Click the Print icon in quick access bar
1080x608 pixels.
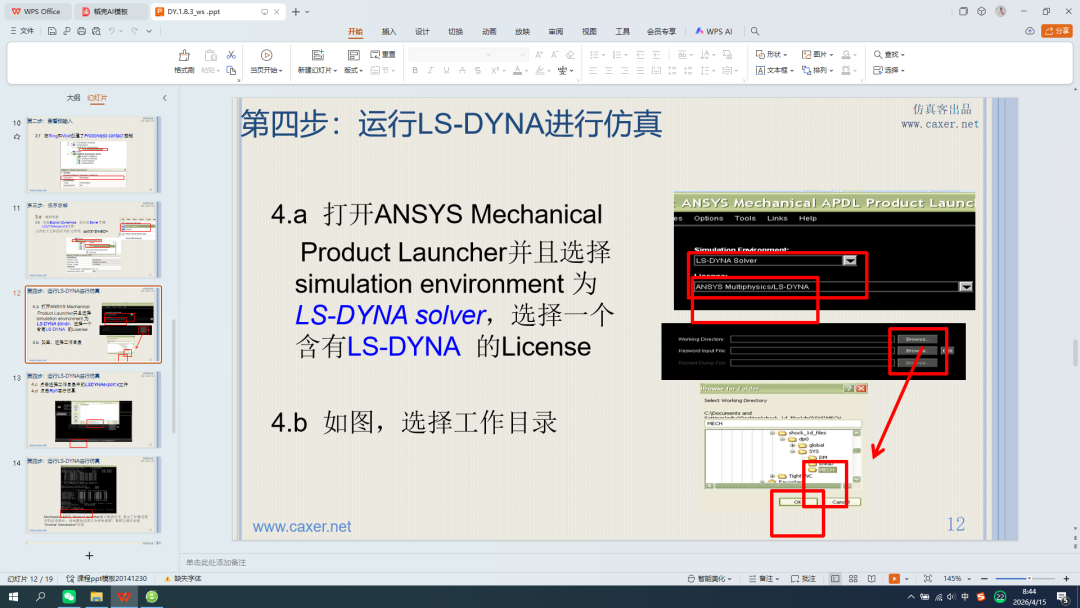(81, 31)
